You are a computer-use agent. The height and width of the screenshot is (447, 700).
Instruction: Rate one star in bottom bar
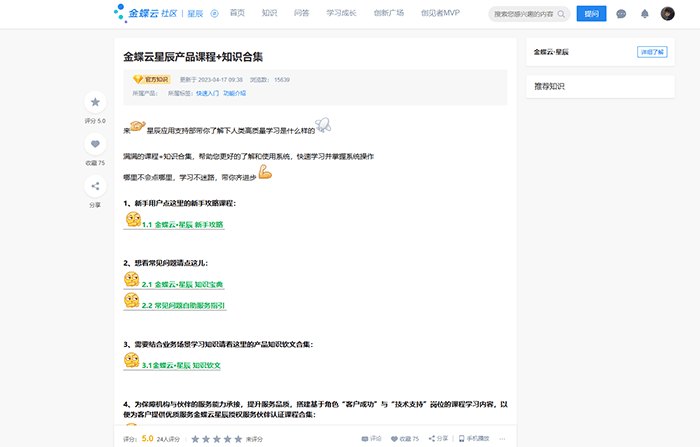click(195, 439)
